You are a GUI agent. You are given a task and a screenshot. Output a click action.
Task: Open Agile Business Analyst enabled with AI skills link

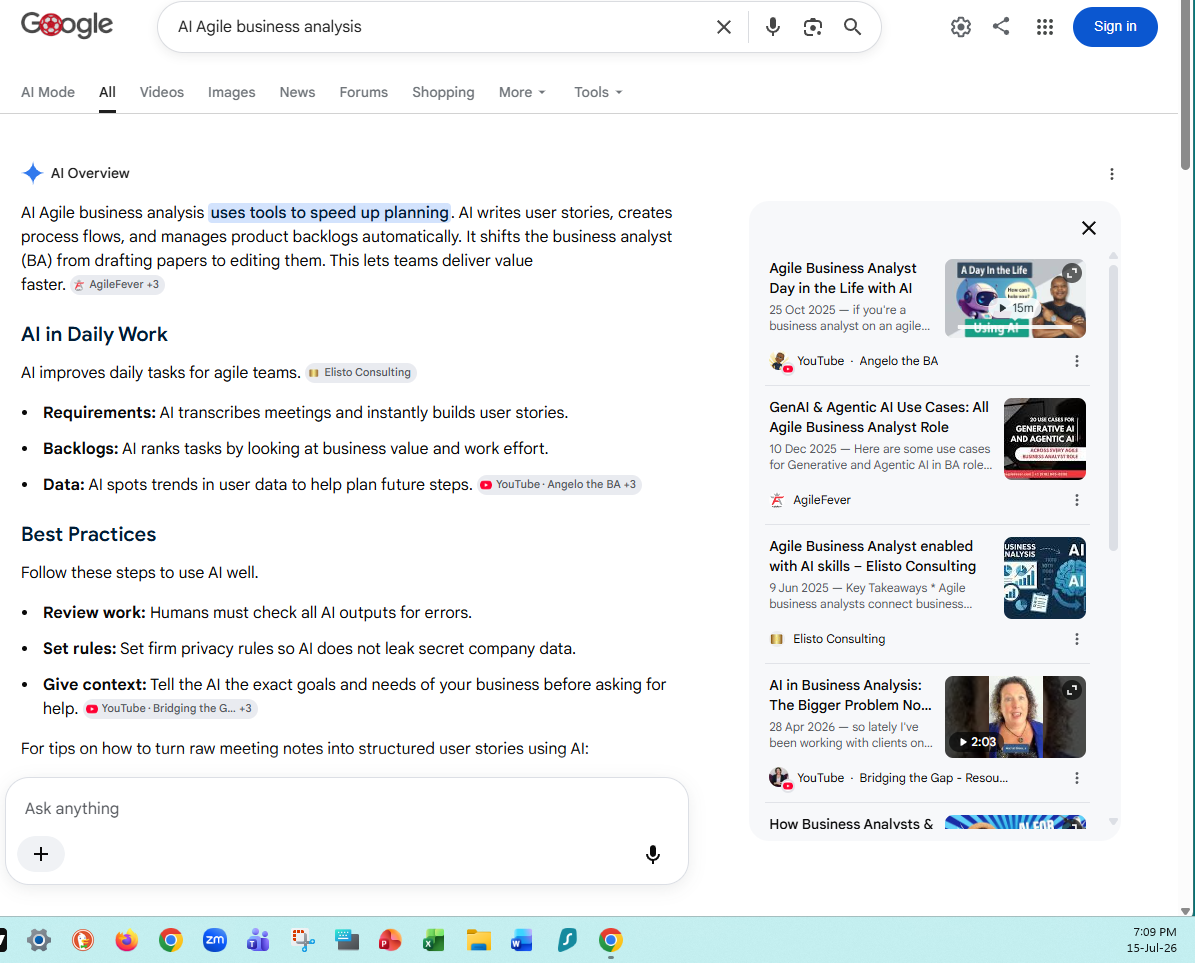[873, 556]
